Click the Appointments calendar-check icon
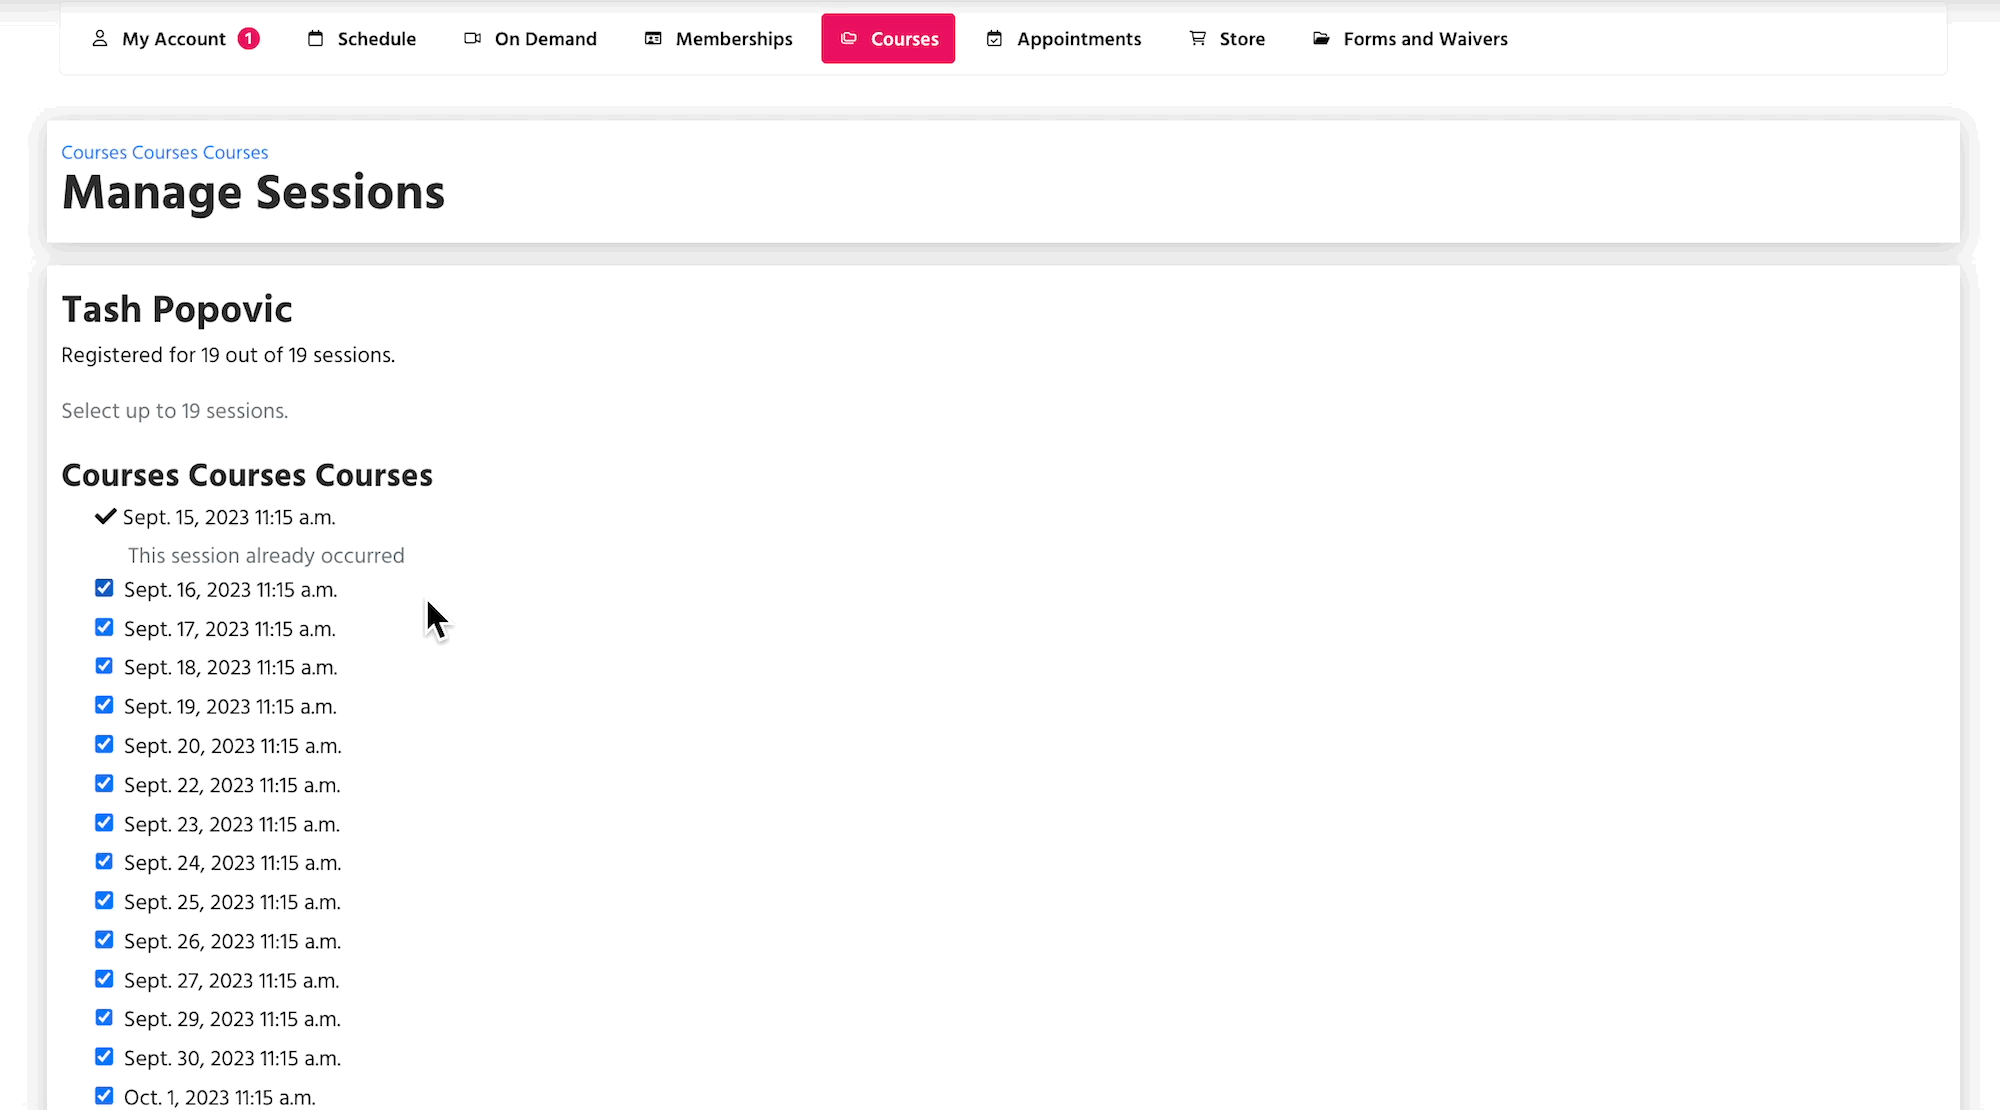 tap(994, 39)
